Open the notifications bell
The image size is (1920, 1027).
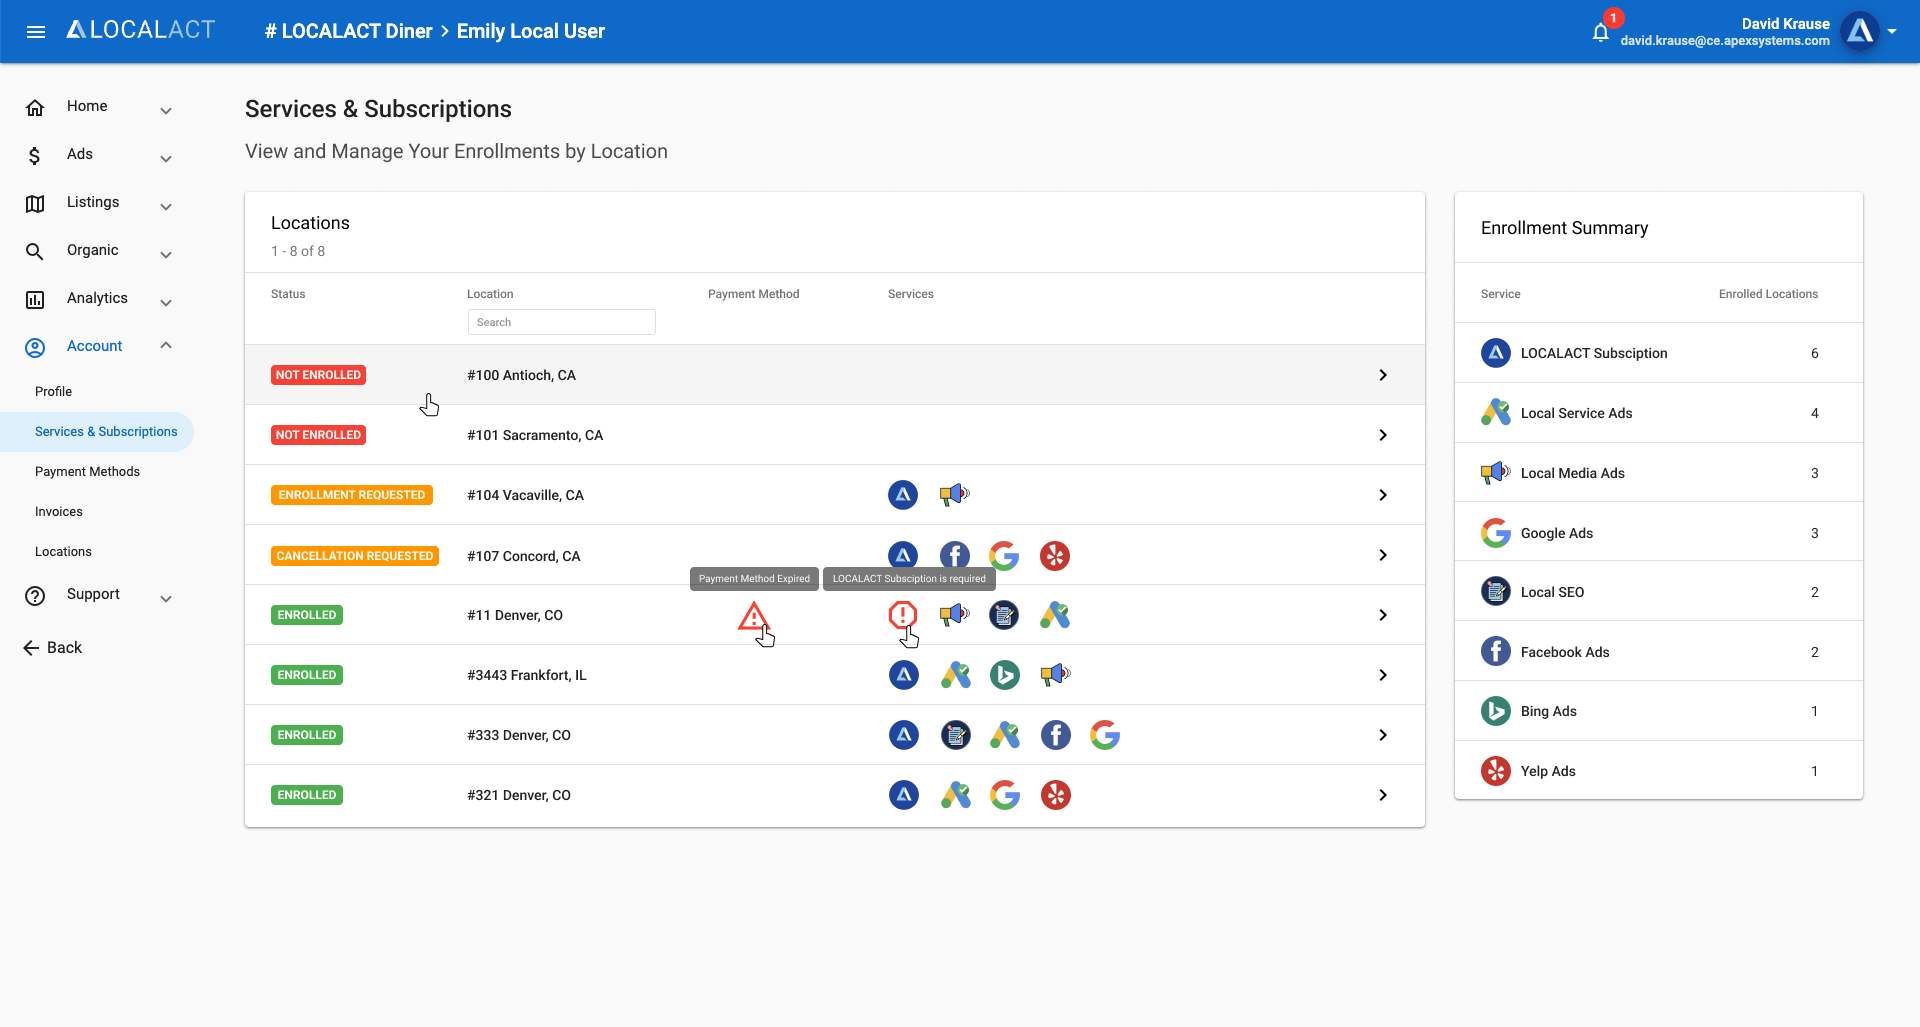point(1600,32)
